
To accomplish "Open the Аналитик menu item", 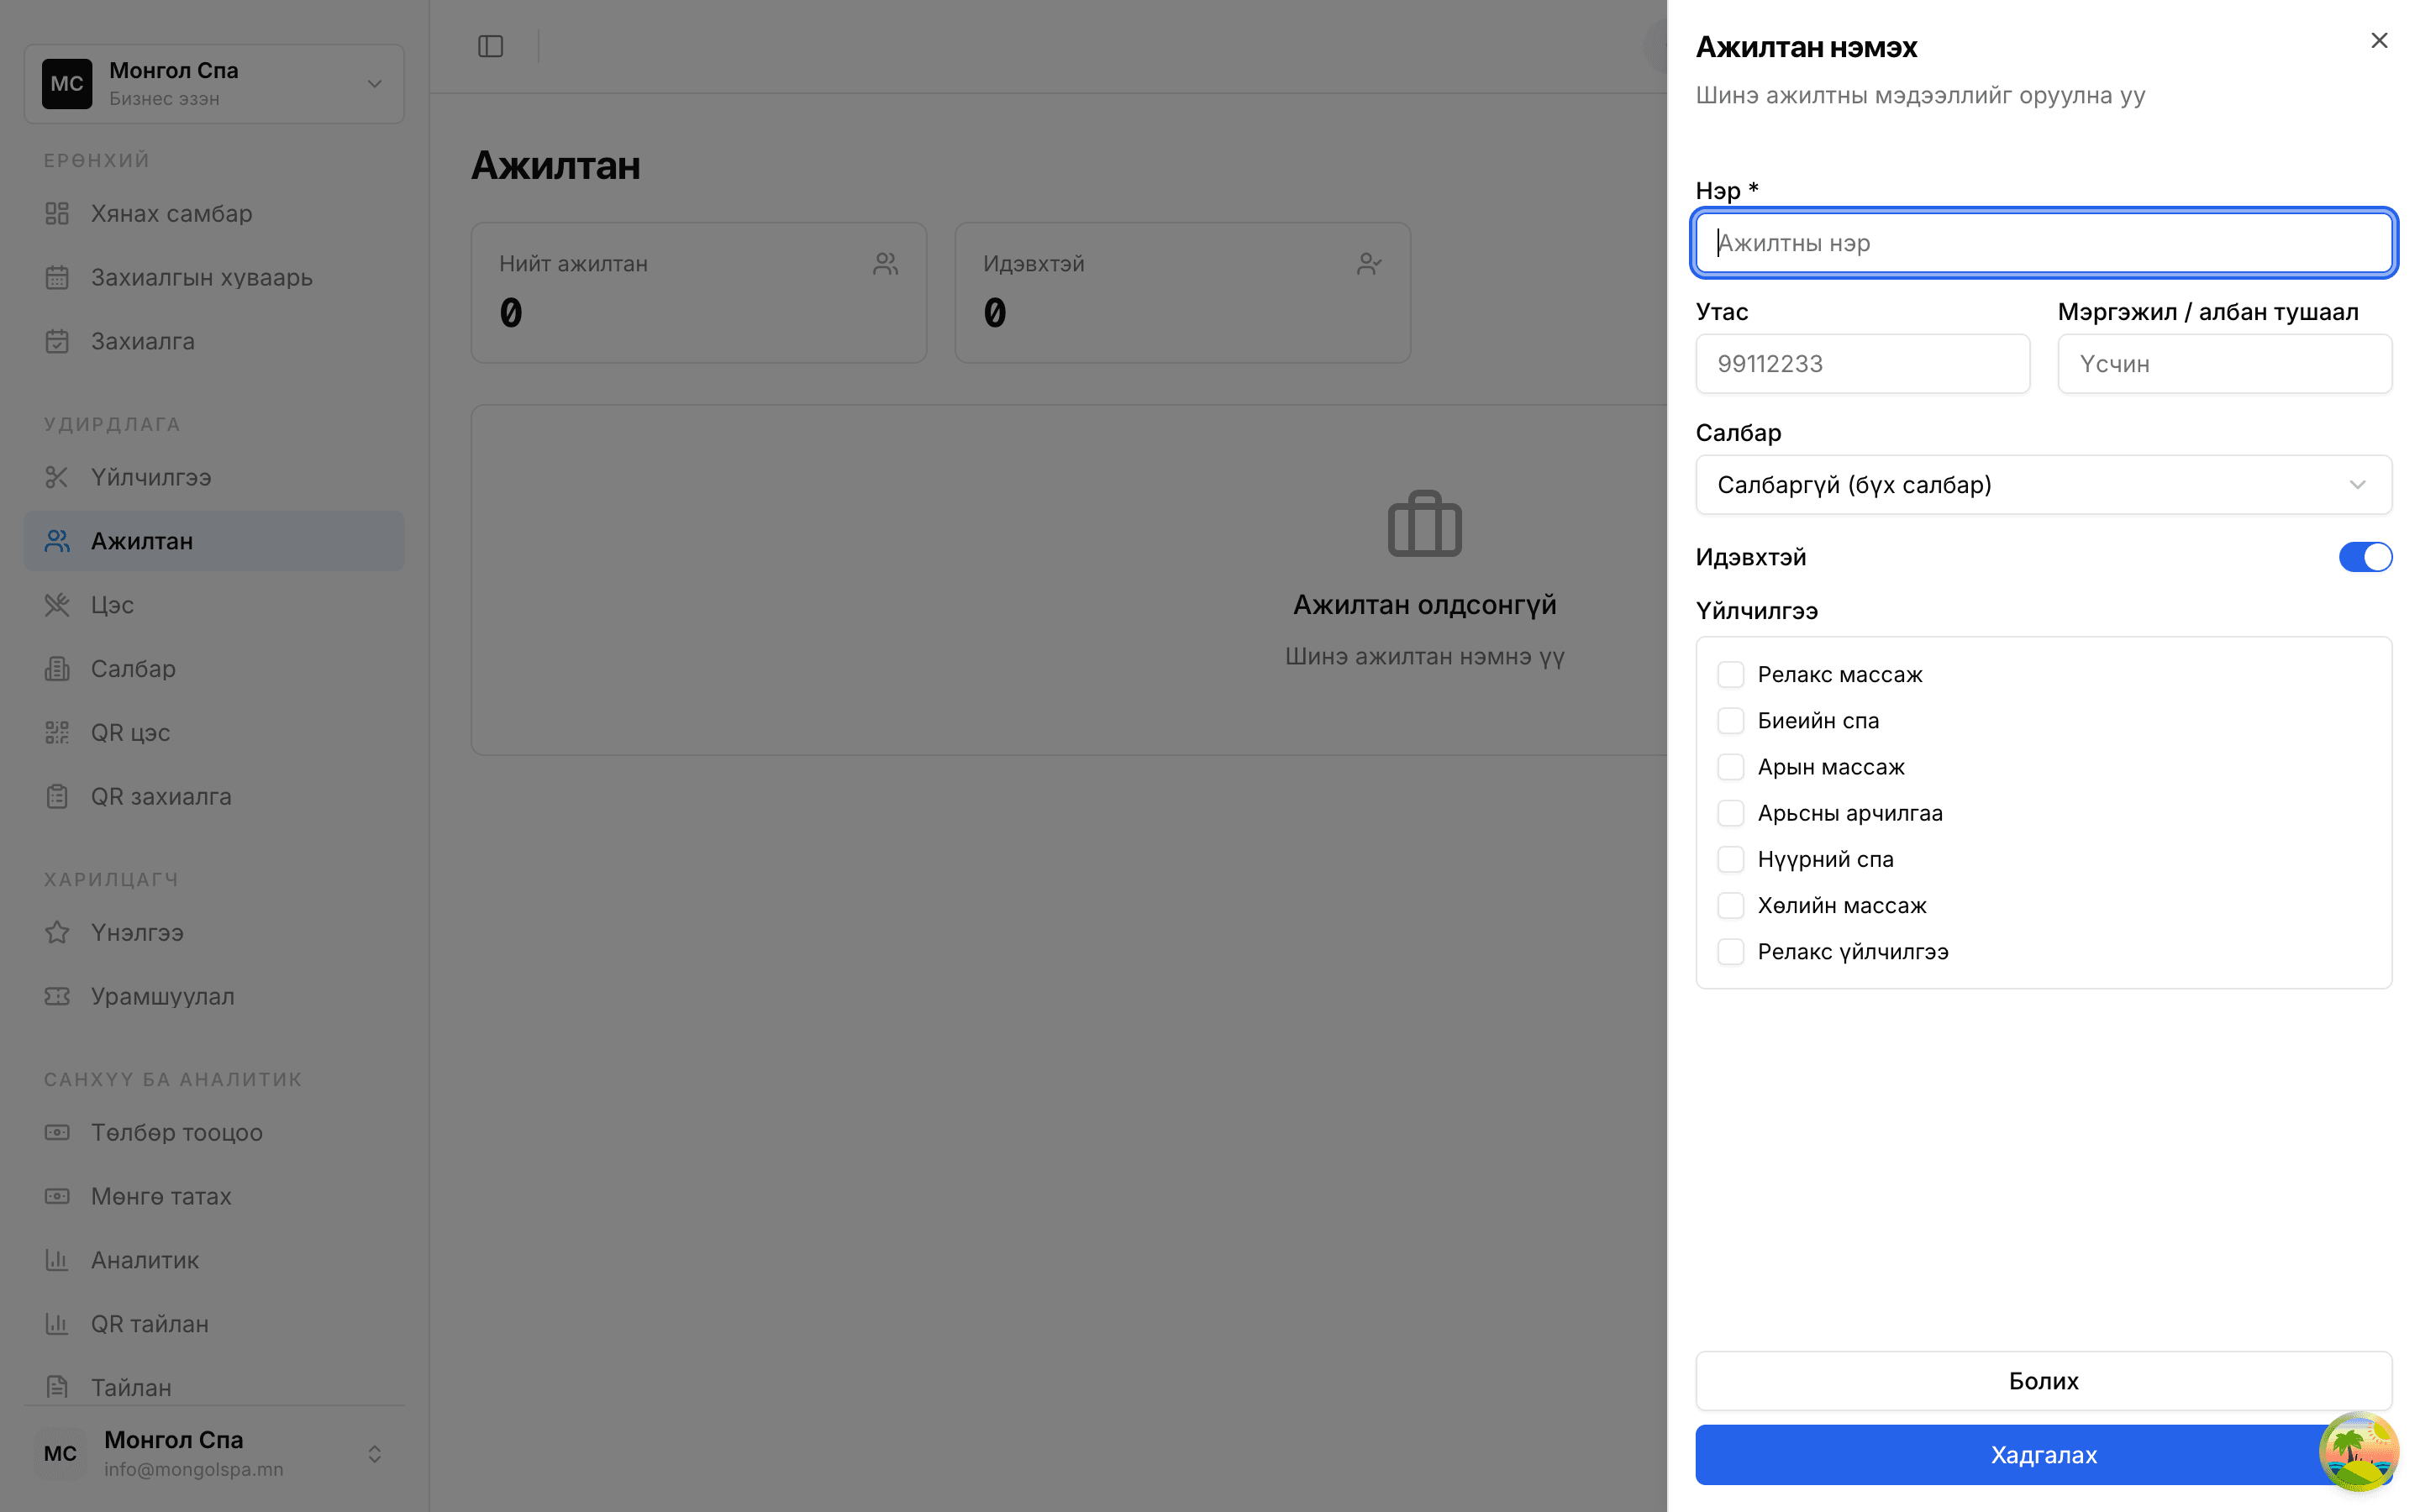I will [214, 1260].
